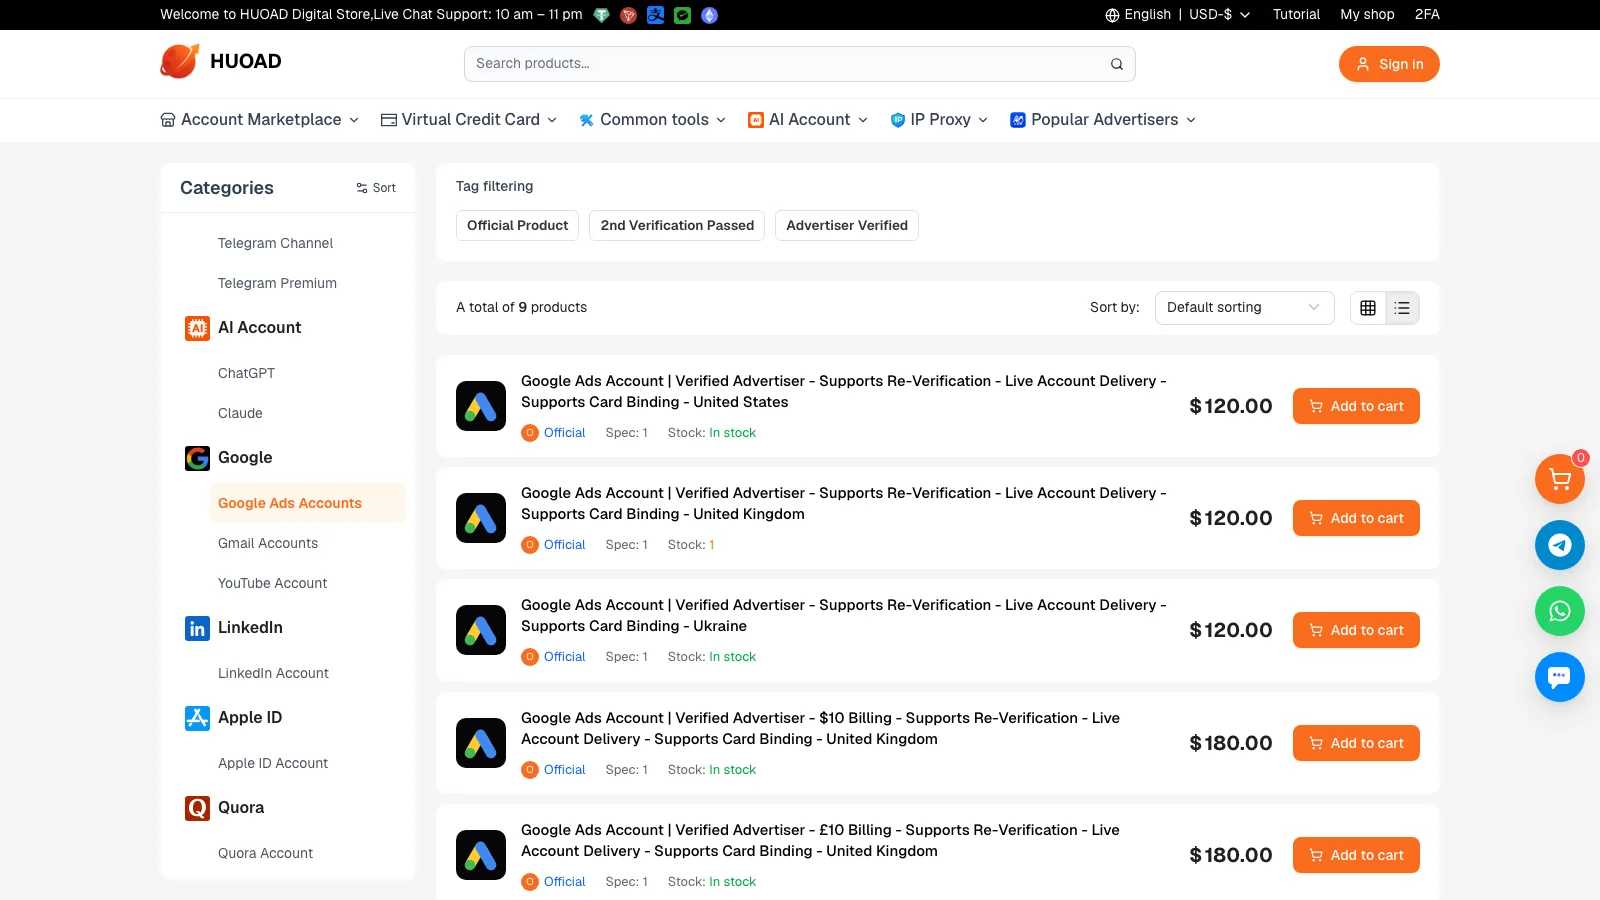1600x900 pixels.
Task: Expand the IP Proxy menu
Action: pyautogui.click(x=939, y=120)
